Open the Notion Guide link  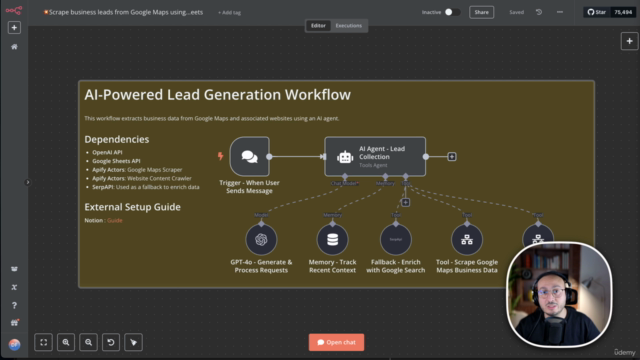coord(115,220)
